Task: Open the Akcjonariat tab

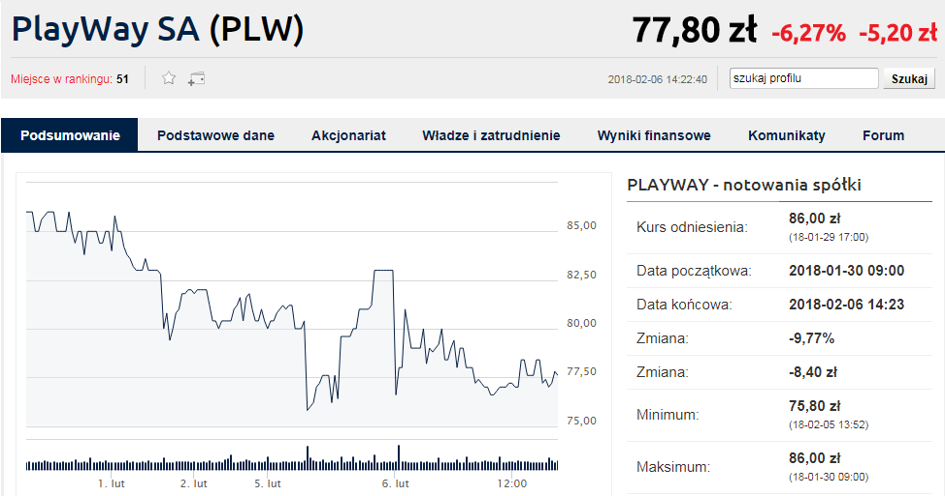Action: (x=348, y=136)
